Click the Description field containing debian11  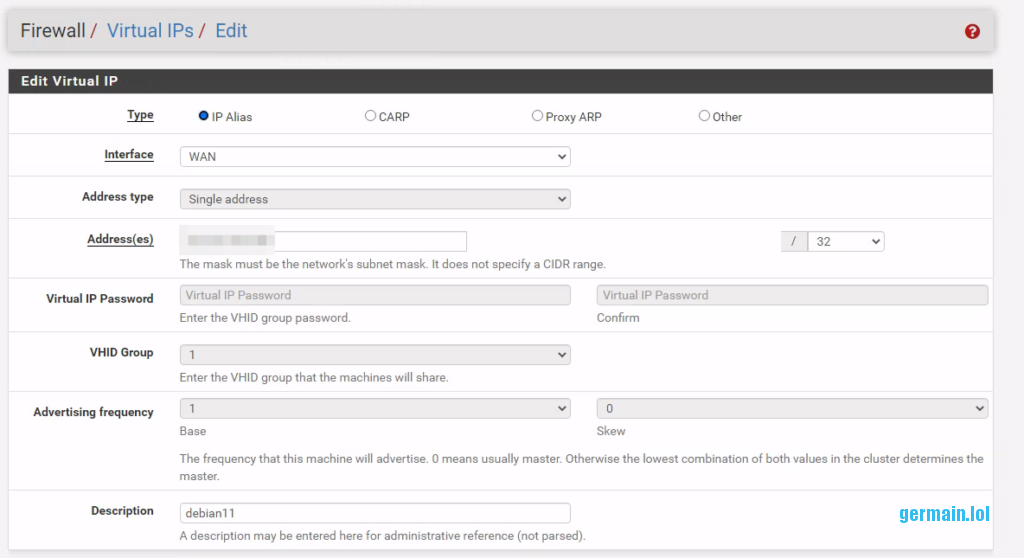coord(375,513)
